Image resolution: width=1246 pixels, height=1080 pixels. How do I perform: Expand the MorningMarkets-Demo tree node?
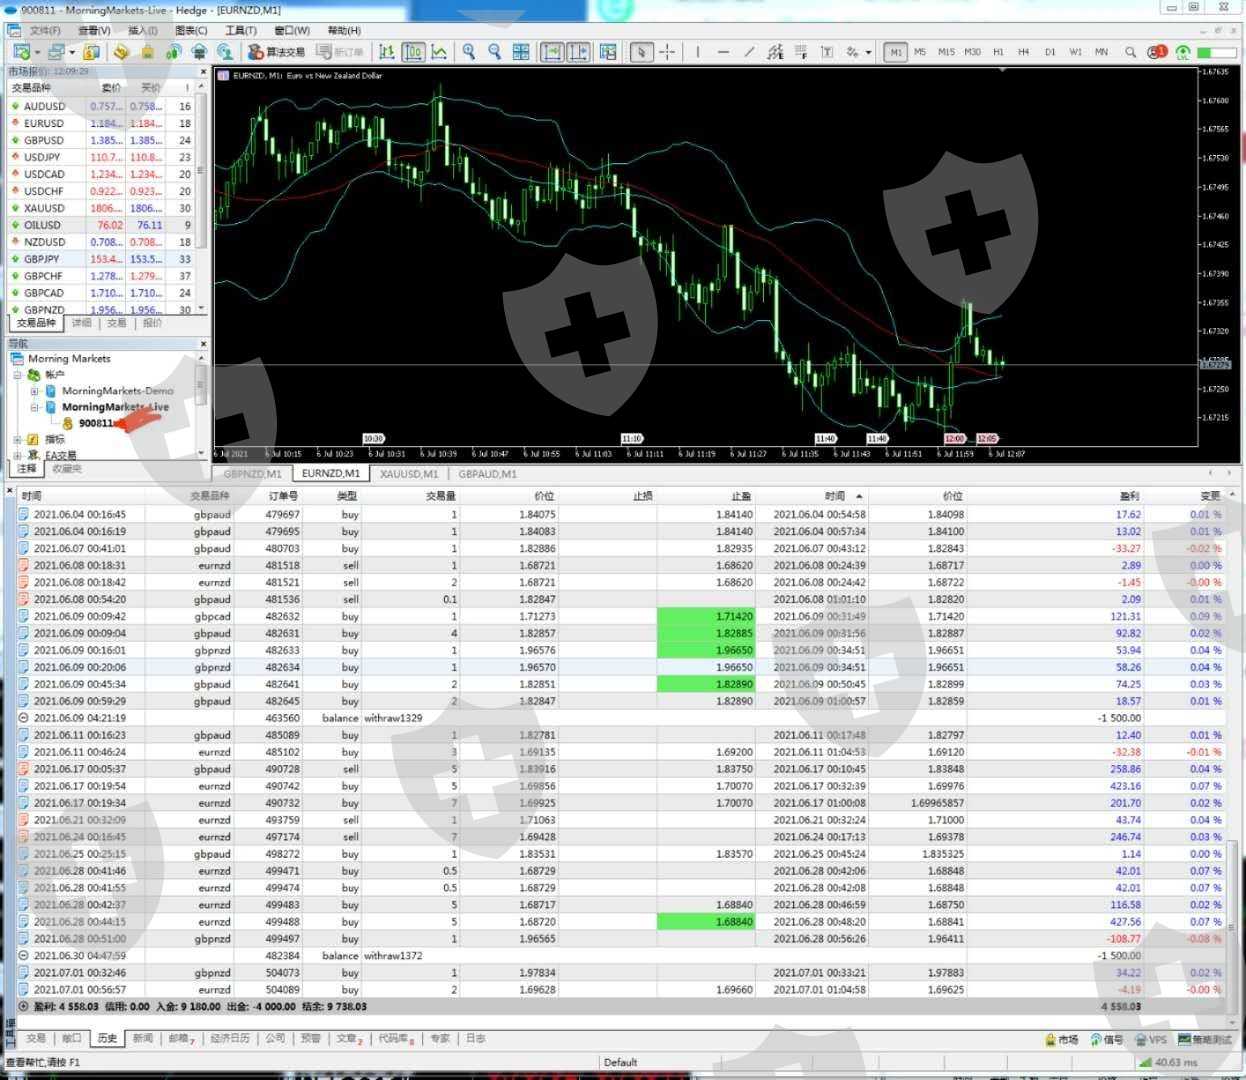34,391
